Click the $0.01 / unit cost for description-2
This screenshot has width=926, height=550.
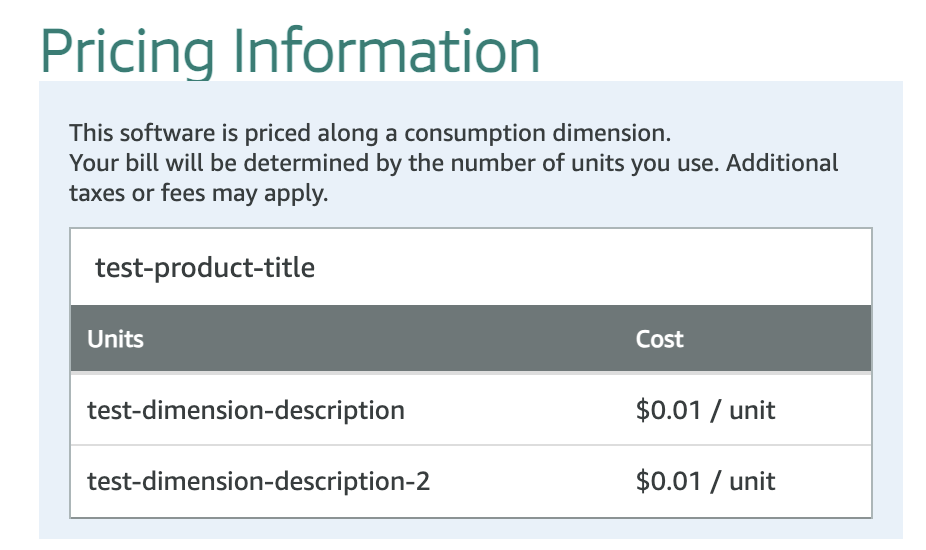(x=705, y=481)
